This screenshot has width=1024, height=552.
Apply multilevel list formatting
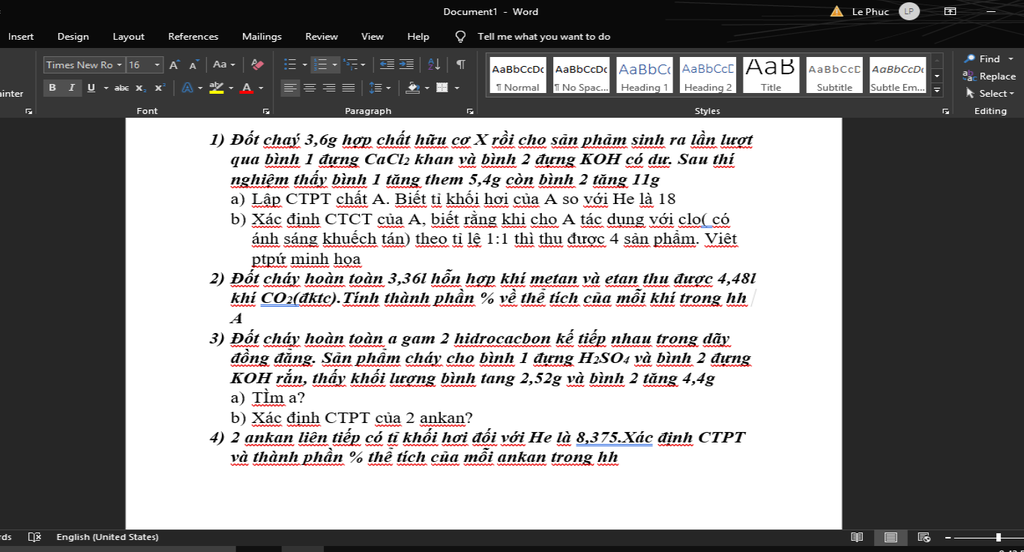[351, 65]
